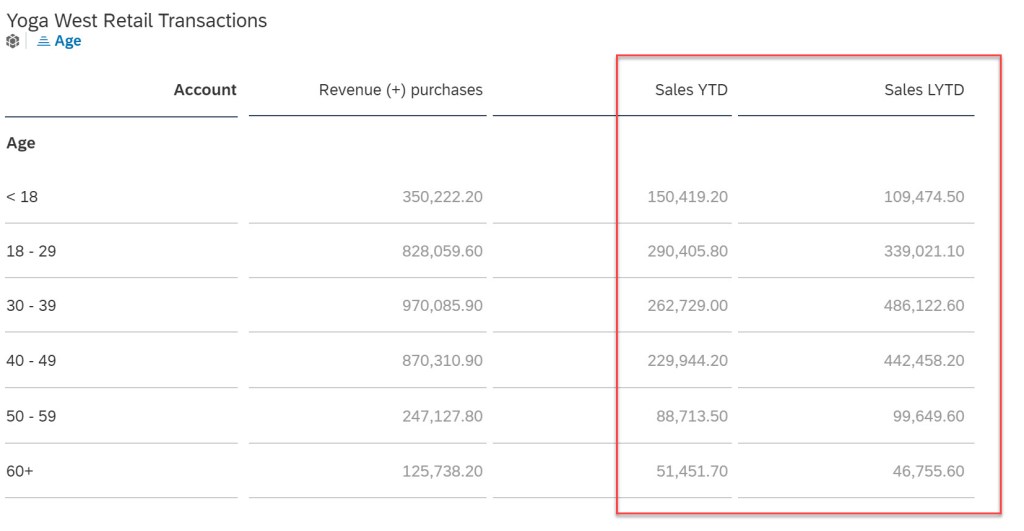Click the 350,222.20 revenue cell
This screenshot has height=531, width=1024.
442,197
